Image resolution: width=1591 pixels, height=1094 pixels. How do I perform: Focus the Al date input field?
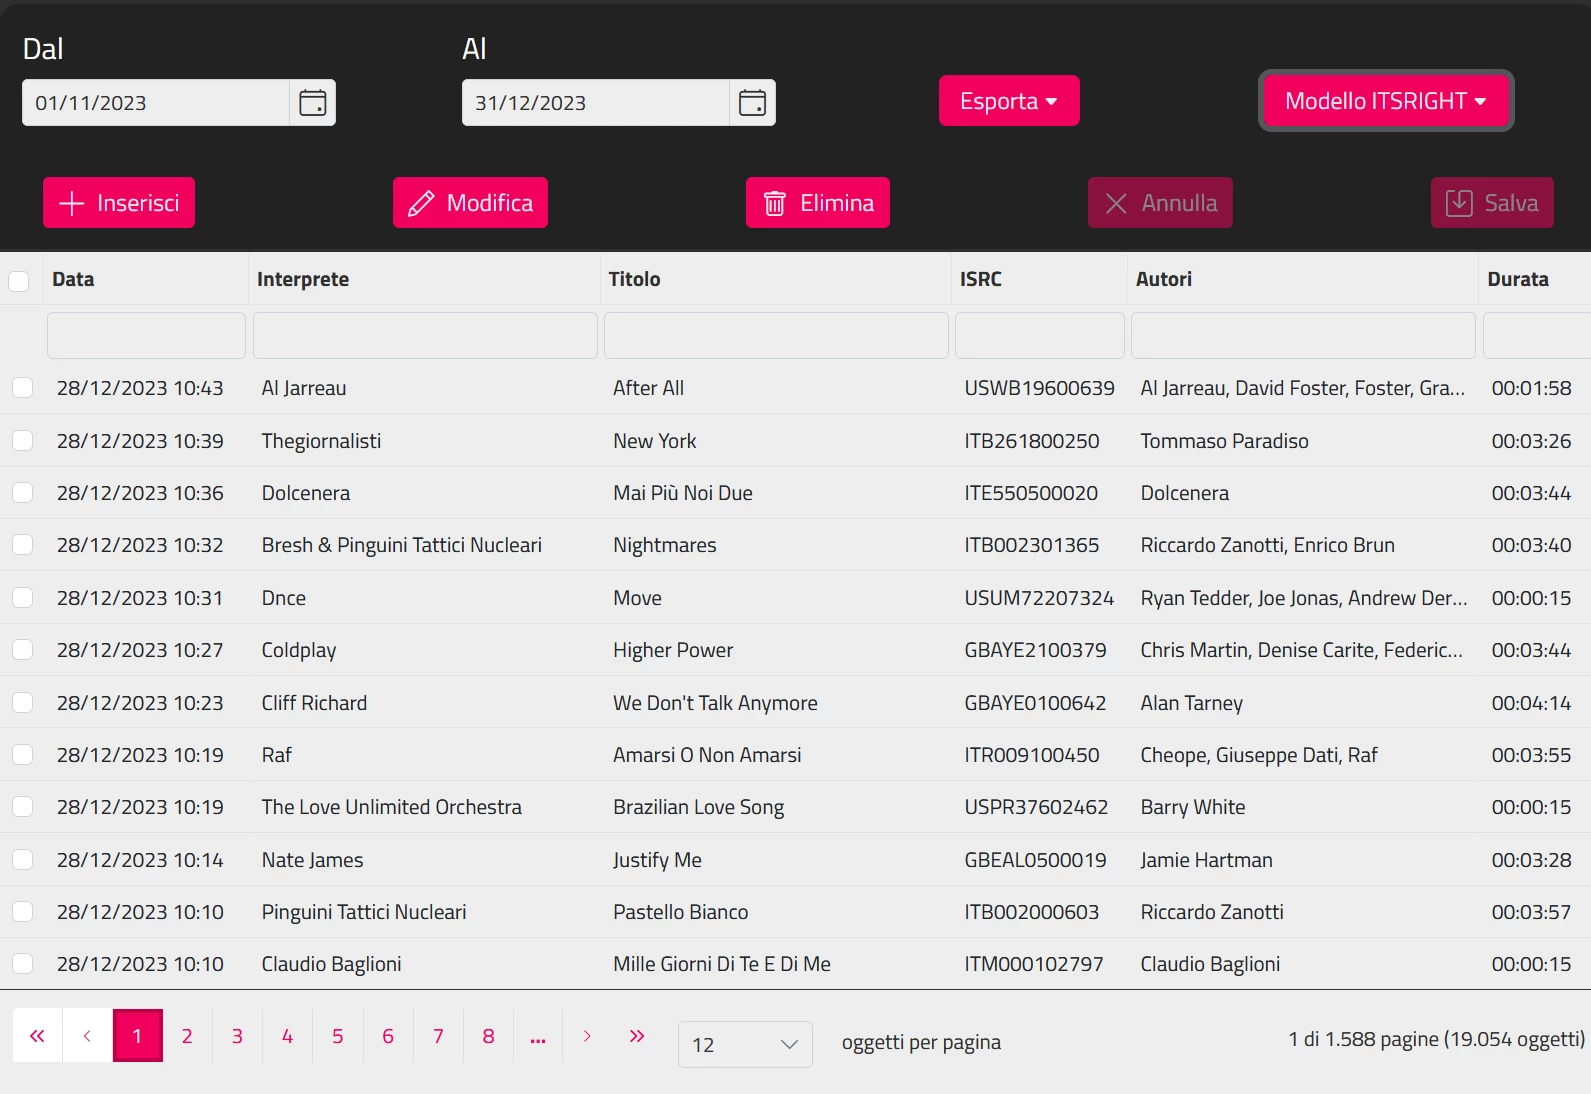[x=597, y=103]
